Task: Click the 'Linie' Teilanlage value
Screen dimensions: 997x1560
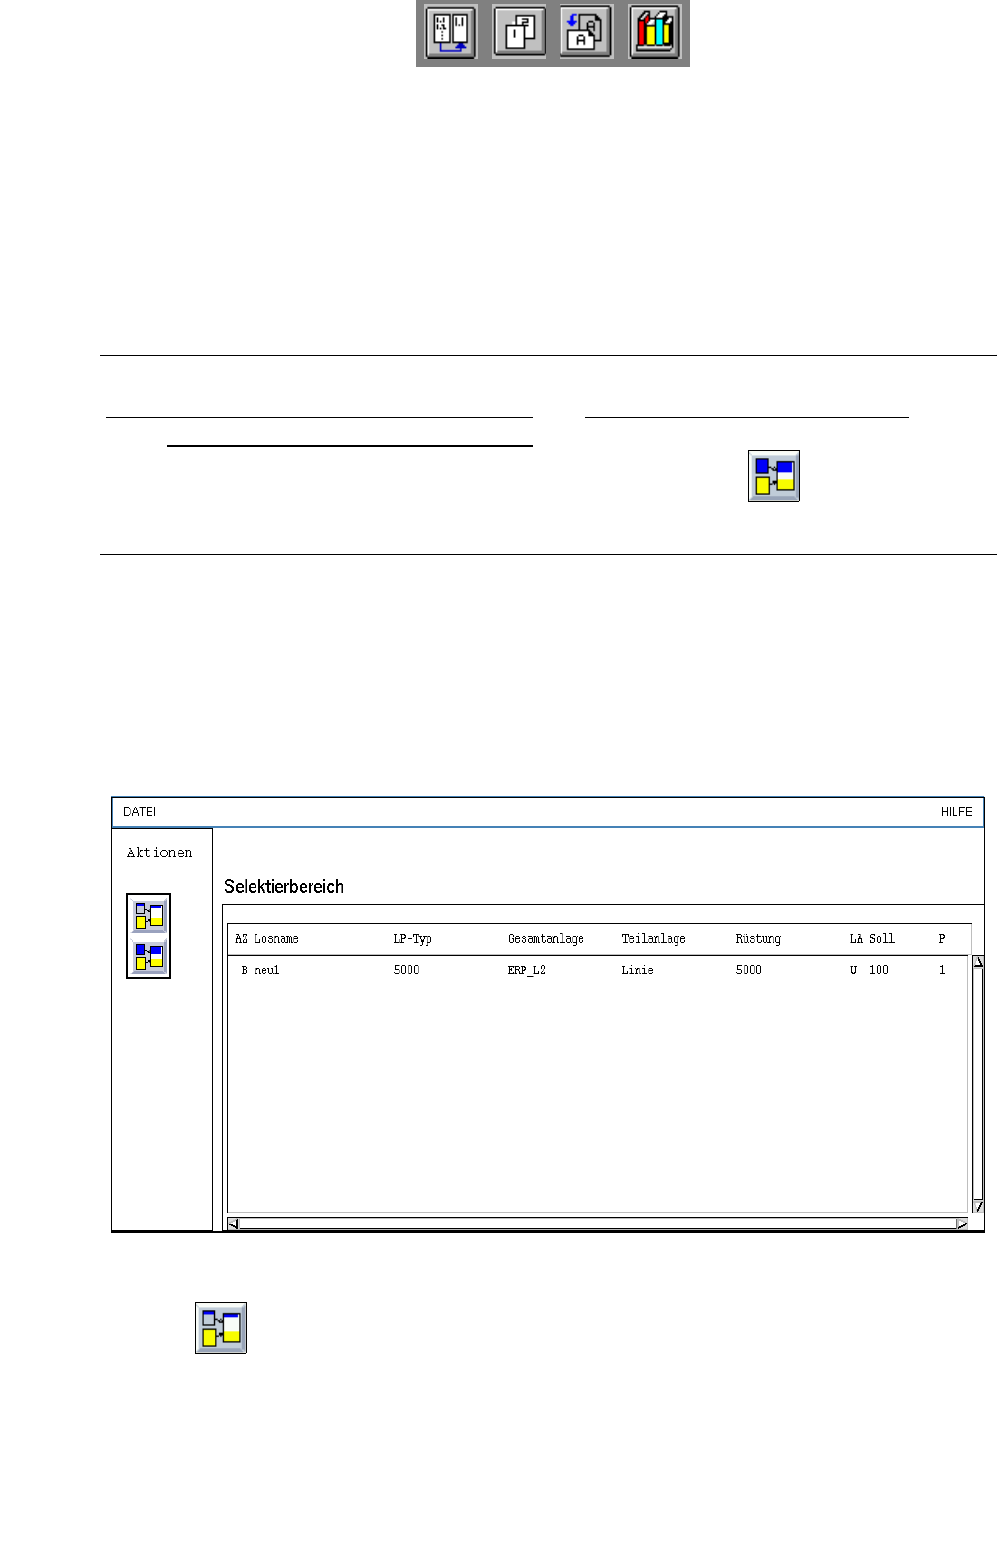Action: (x=637, y=970)
